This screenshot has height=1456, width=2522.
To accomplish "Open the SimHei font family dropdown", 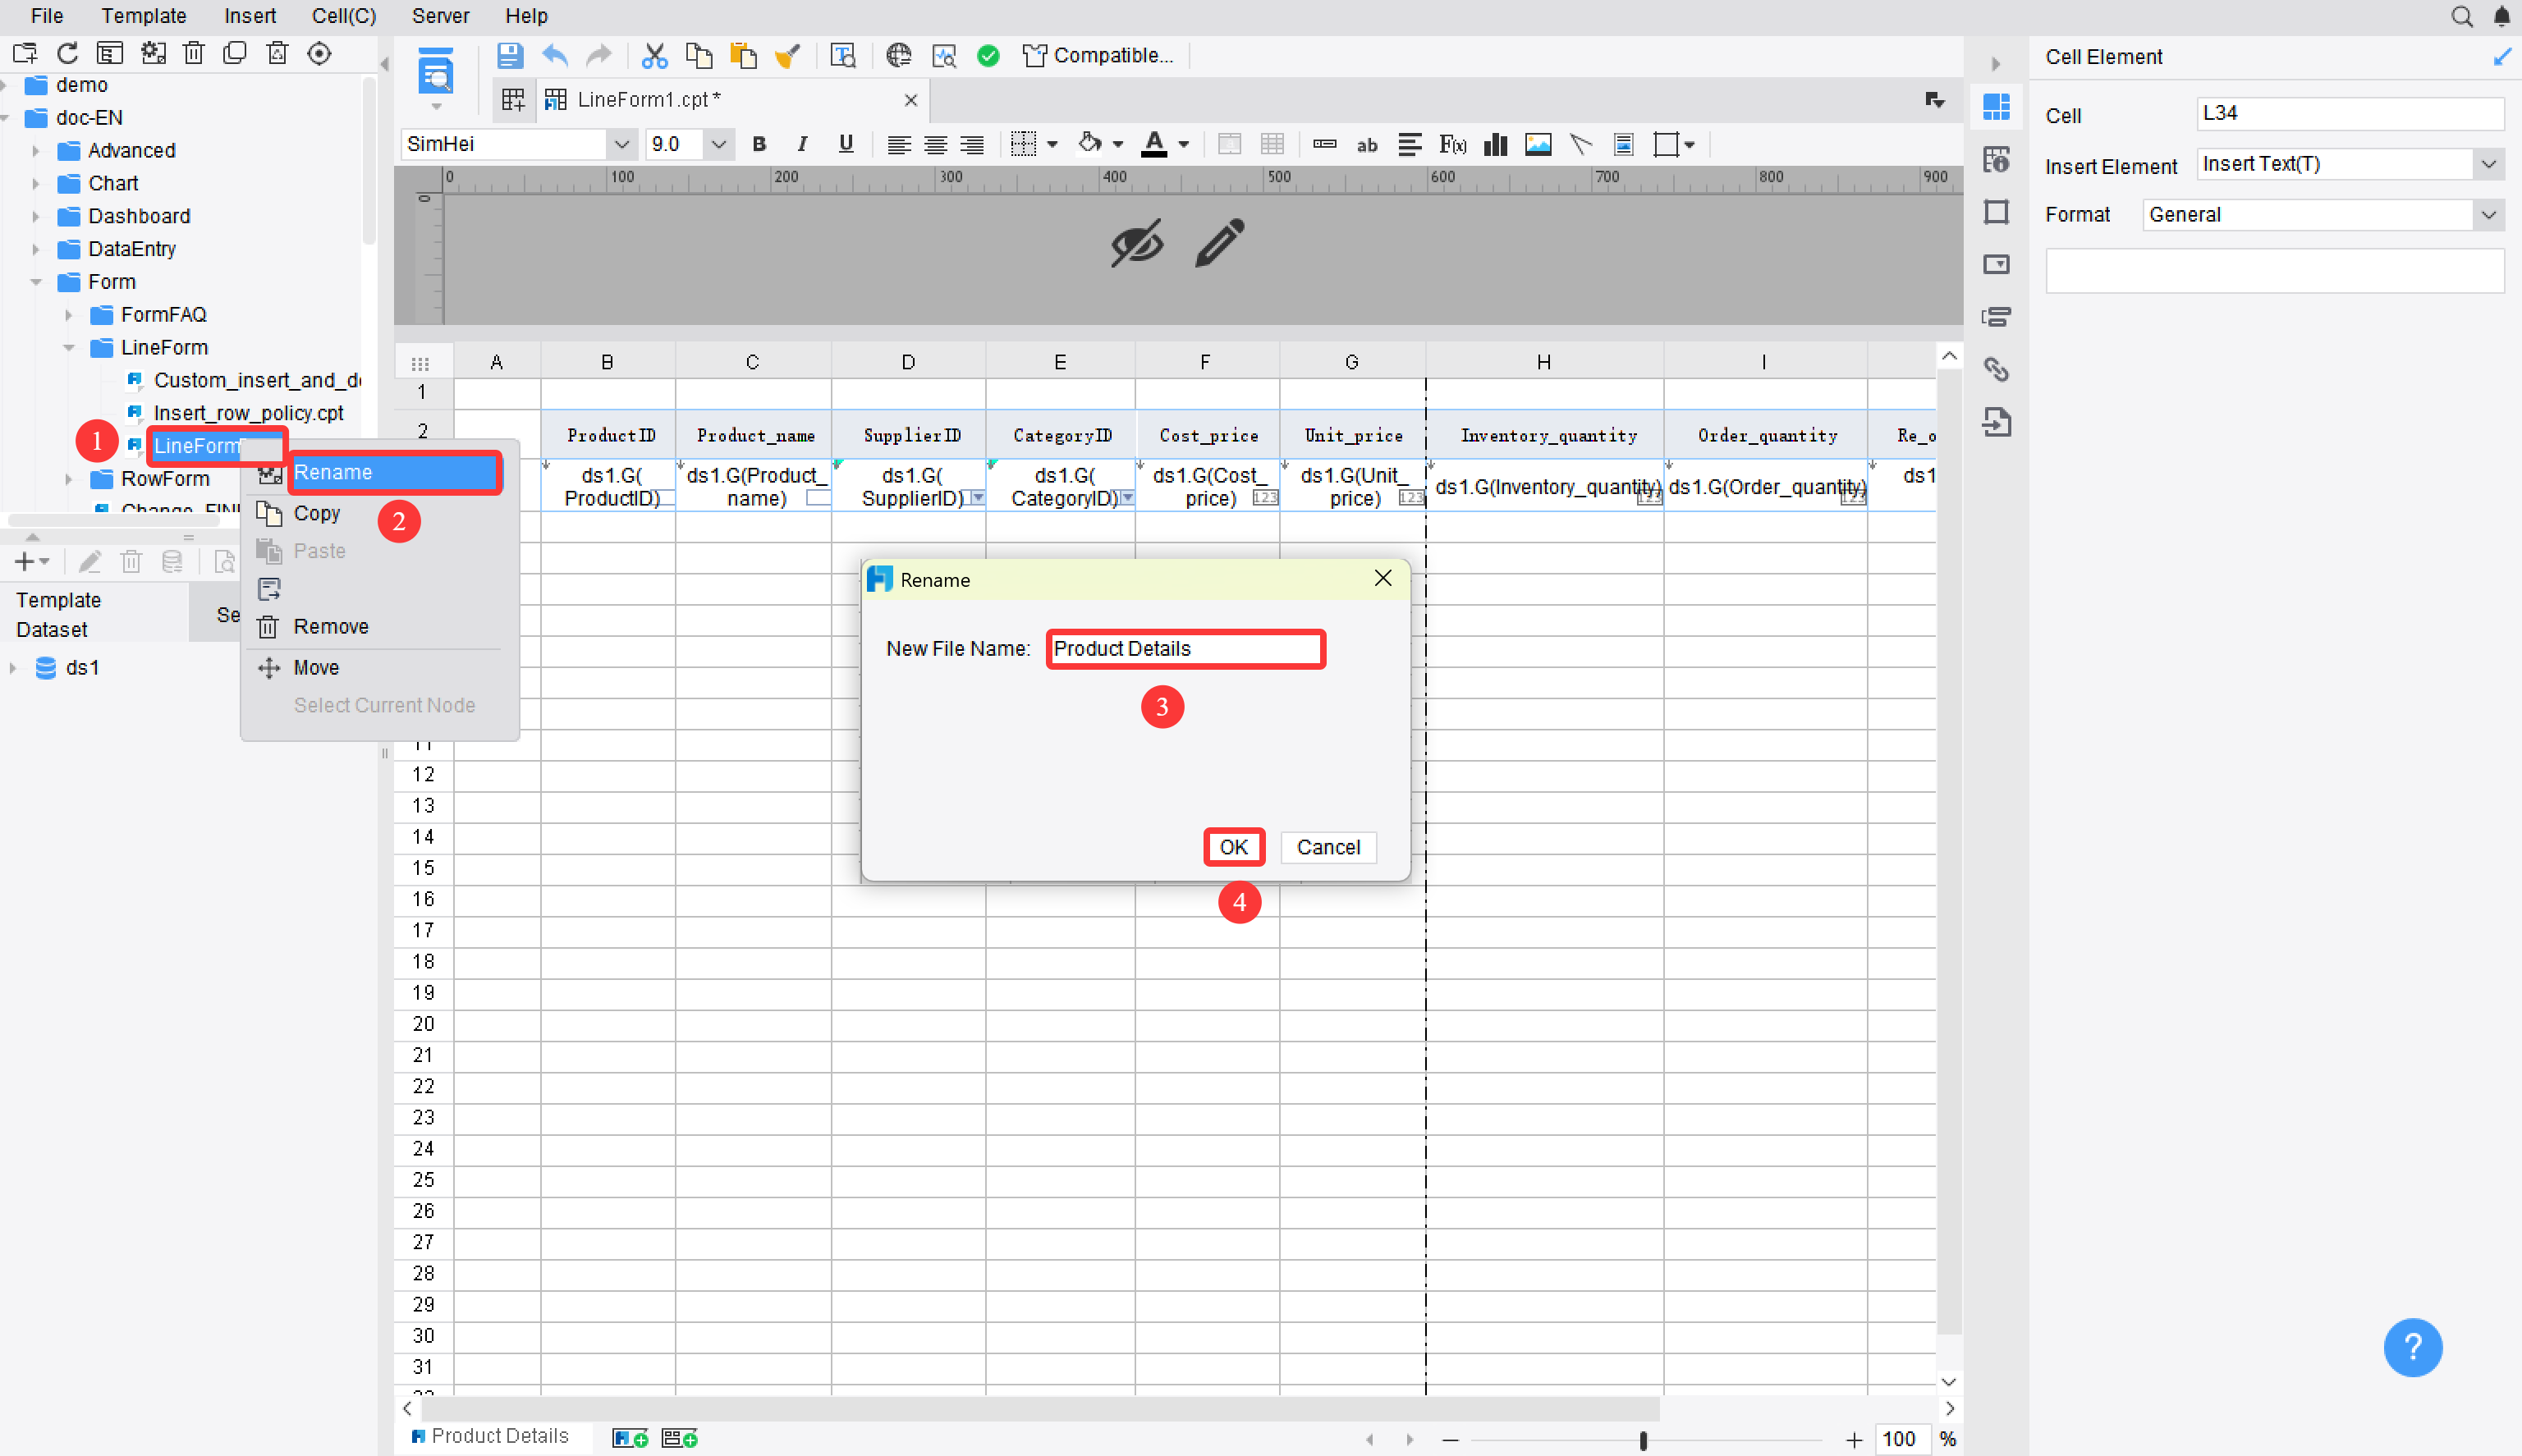I will (x=621, y=144).
